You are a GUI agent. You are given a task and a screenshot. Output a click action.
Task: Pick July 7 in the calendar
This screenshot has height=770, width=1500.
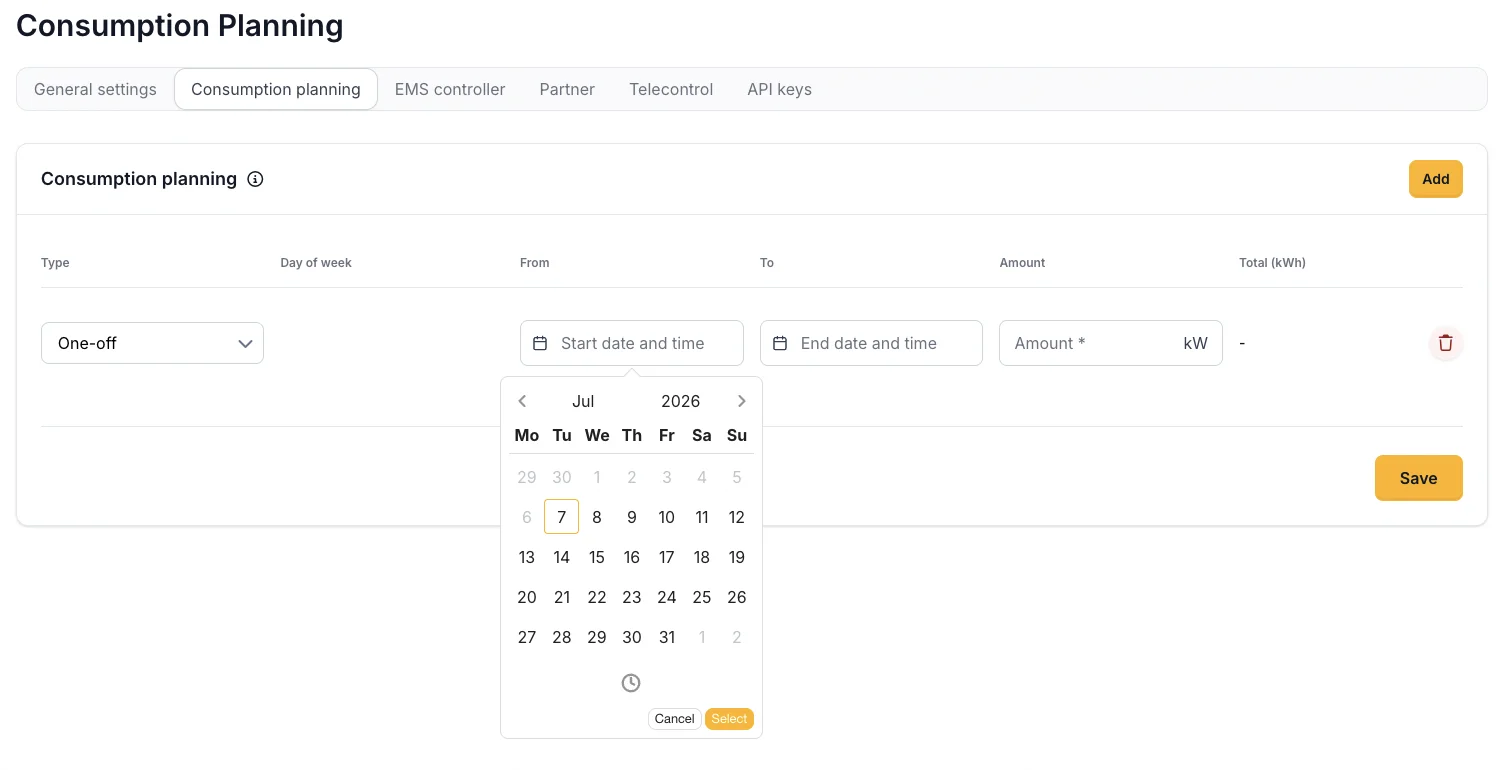(x=562, y=517)
